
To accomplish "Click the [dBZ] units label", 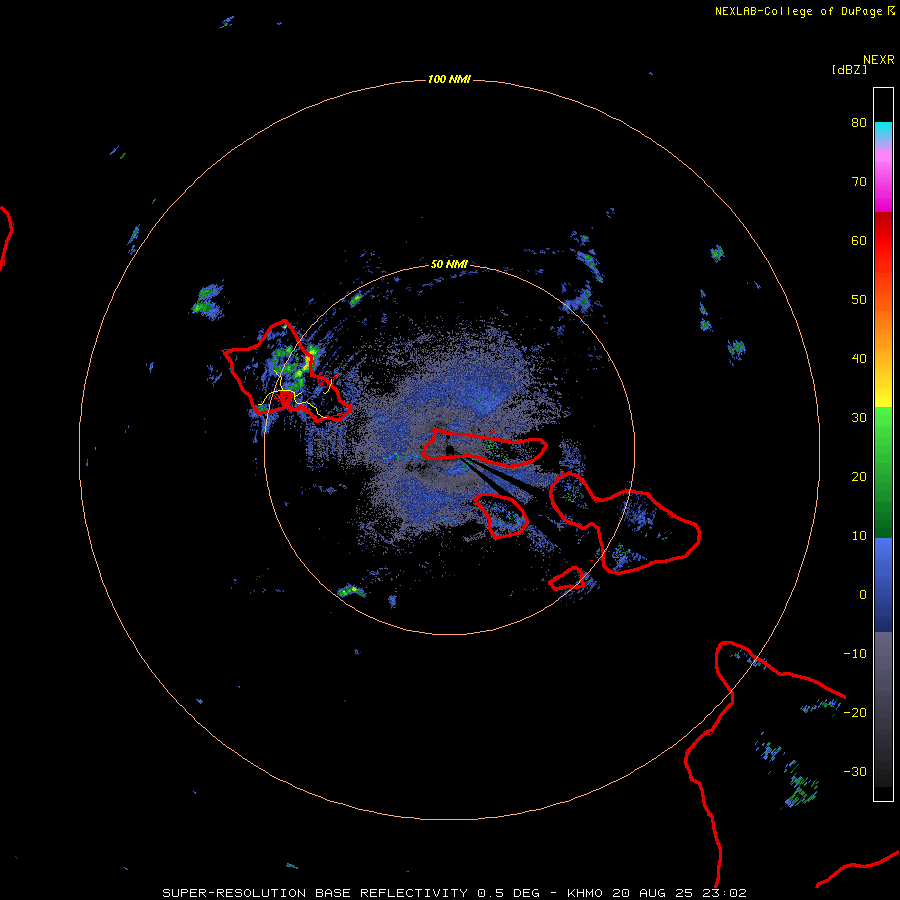I will pos(849,70).
